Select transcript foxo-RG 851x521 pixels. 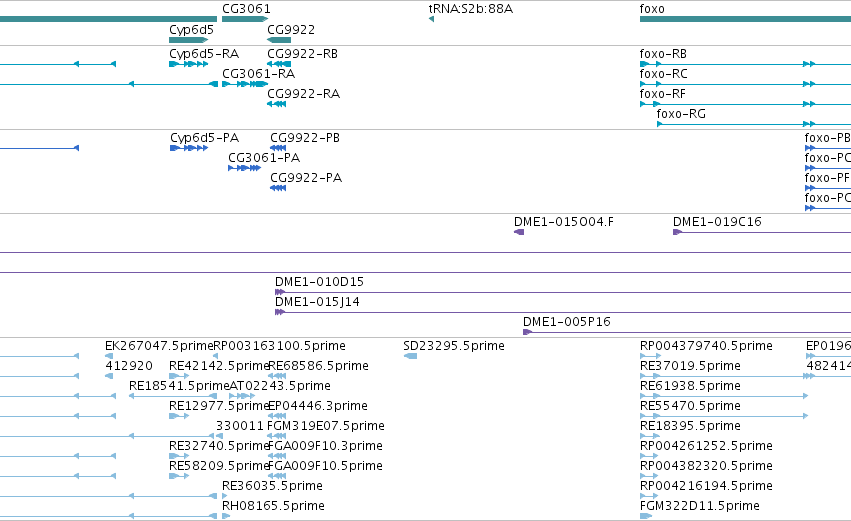click(x=681, y=113)
